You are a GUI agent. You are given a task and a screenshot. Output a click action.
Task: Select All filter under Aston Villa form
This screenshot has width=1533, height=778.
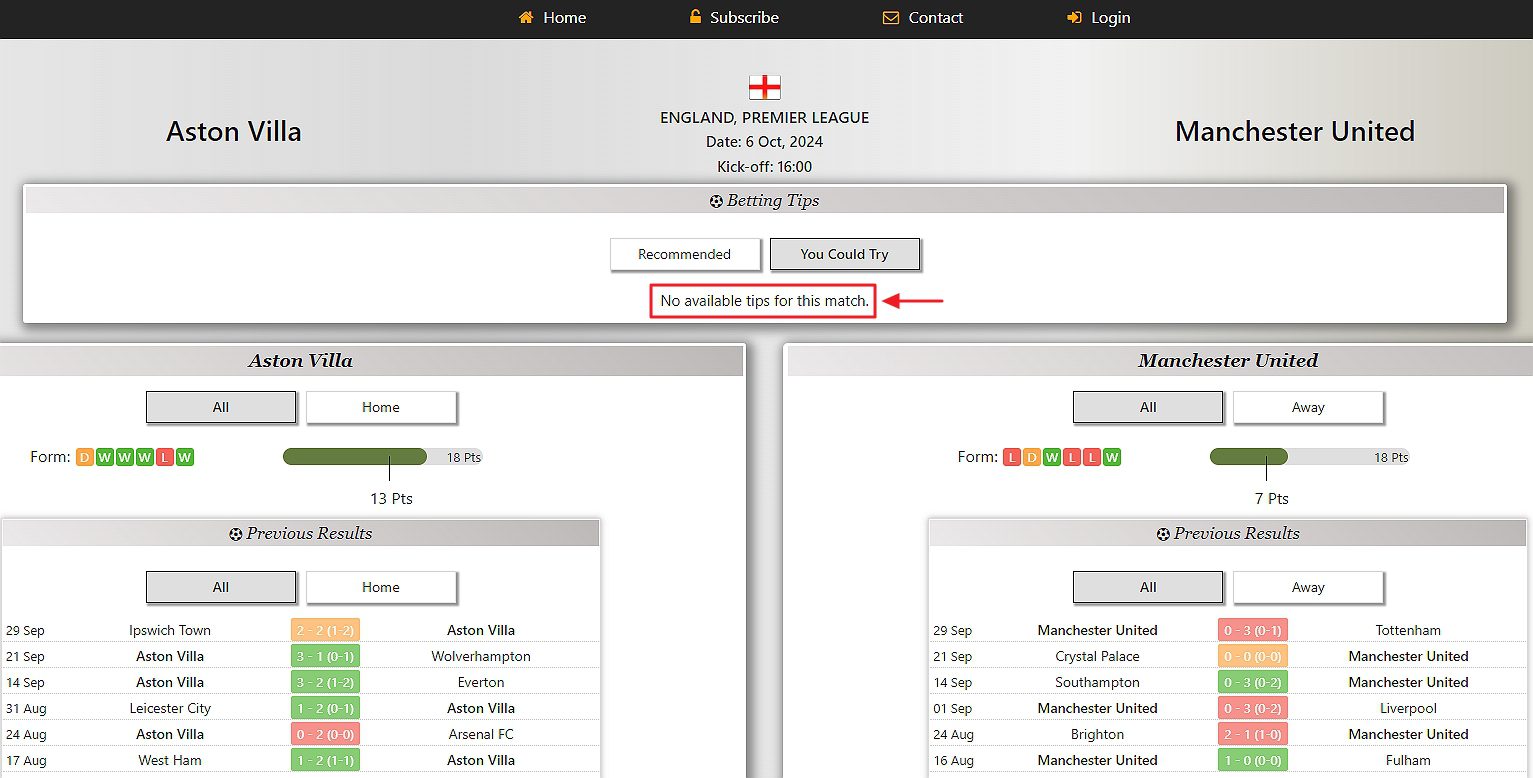coord(221,407)
